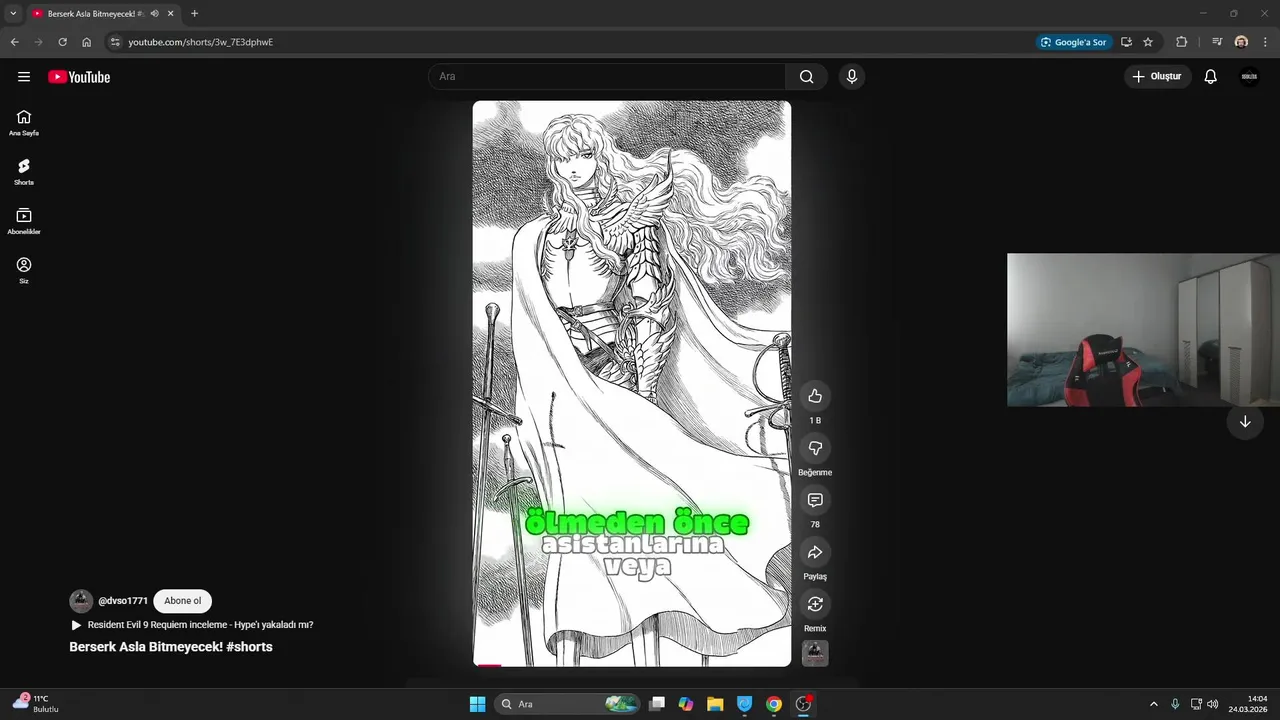Open tab search dropdown arrow
Viewport: 1280px width, 720px height.
13,14
